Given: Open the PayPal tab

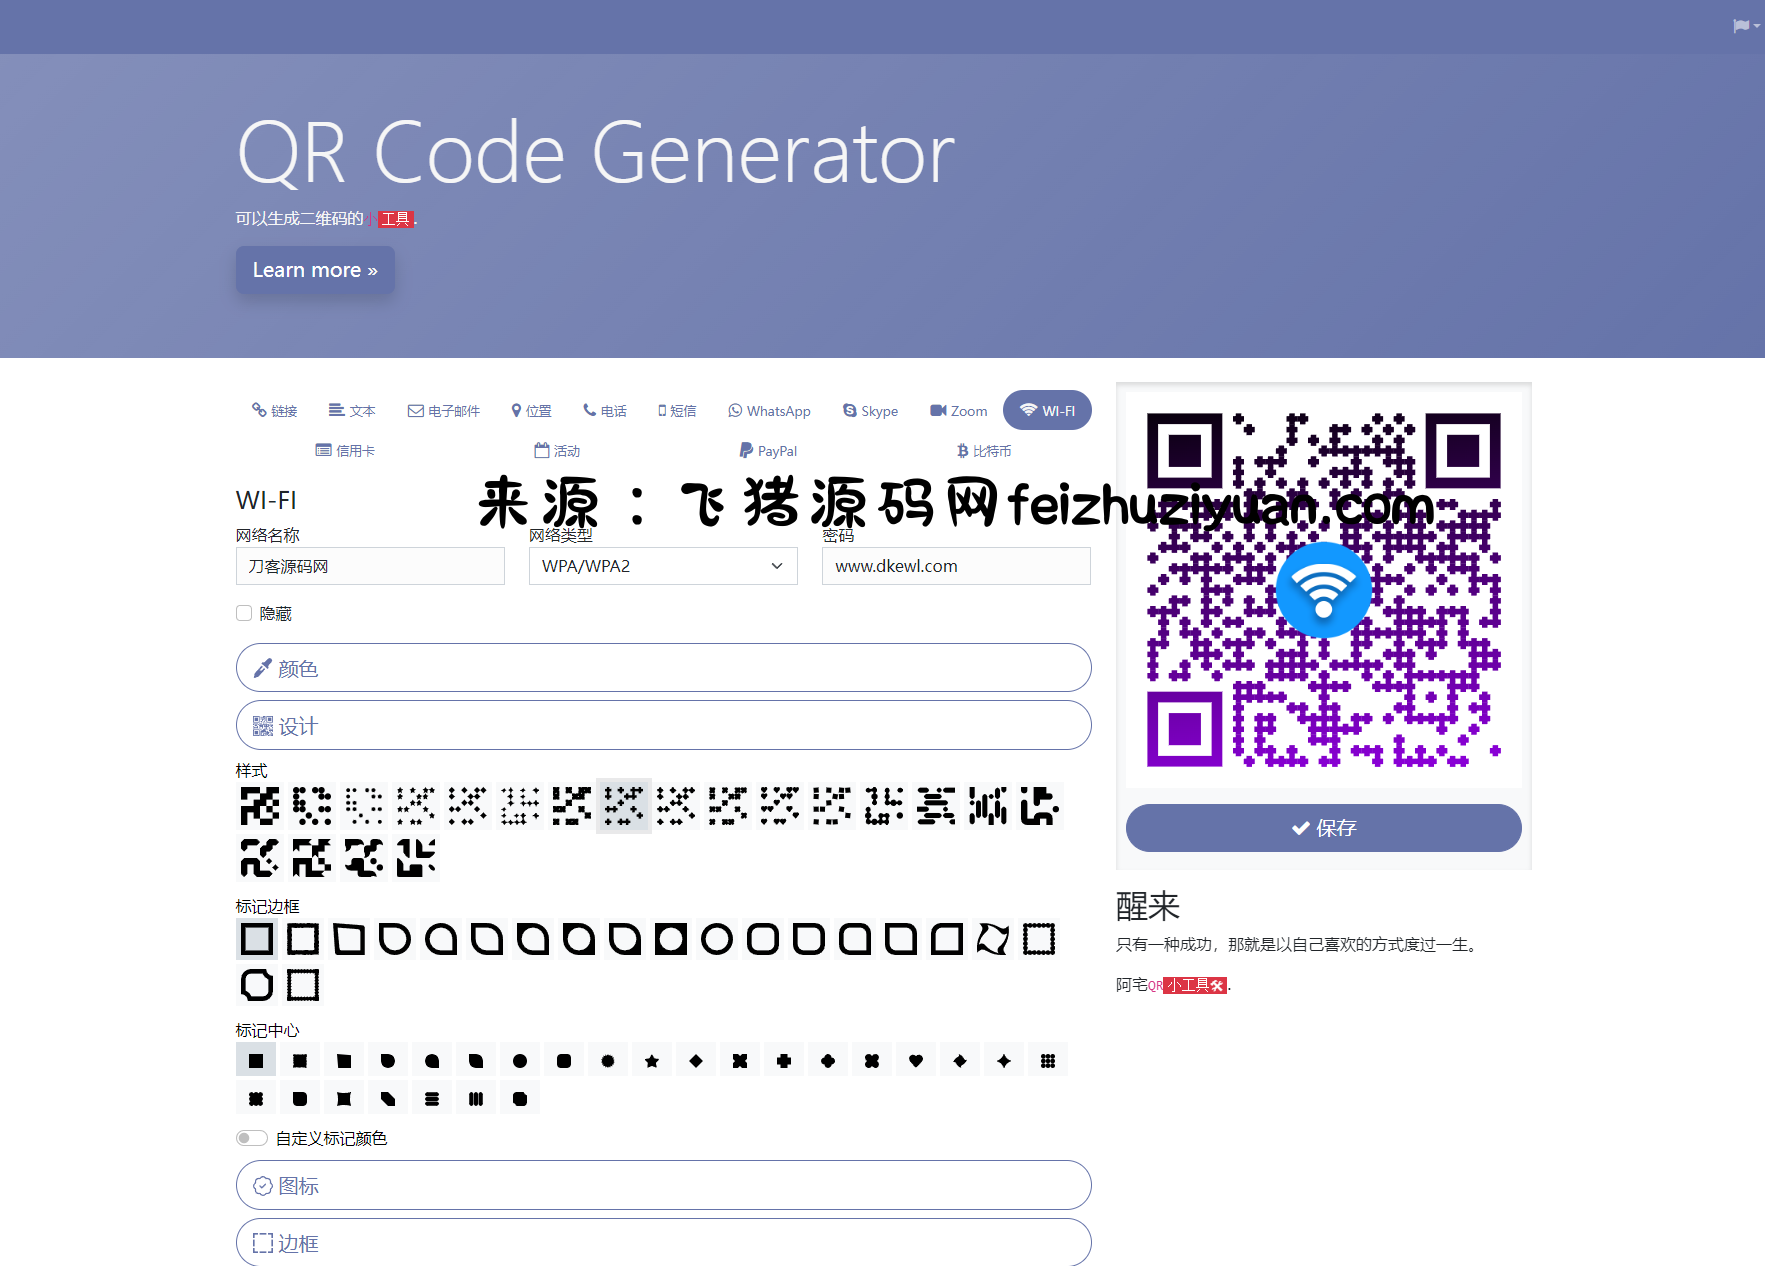Looking at the screenshot, I should click(768, 451).
